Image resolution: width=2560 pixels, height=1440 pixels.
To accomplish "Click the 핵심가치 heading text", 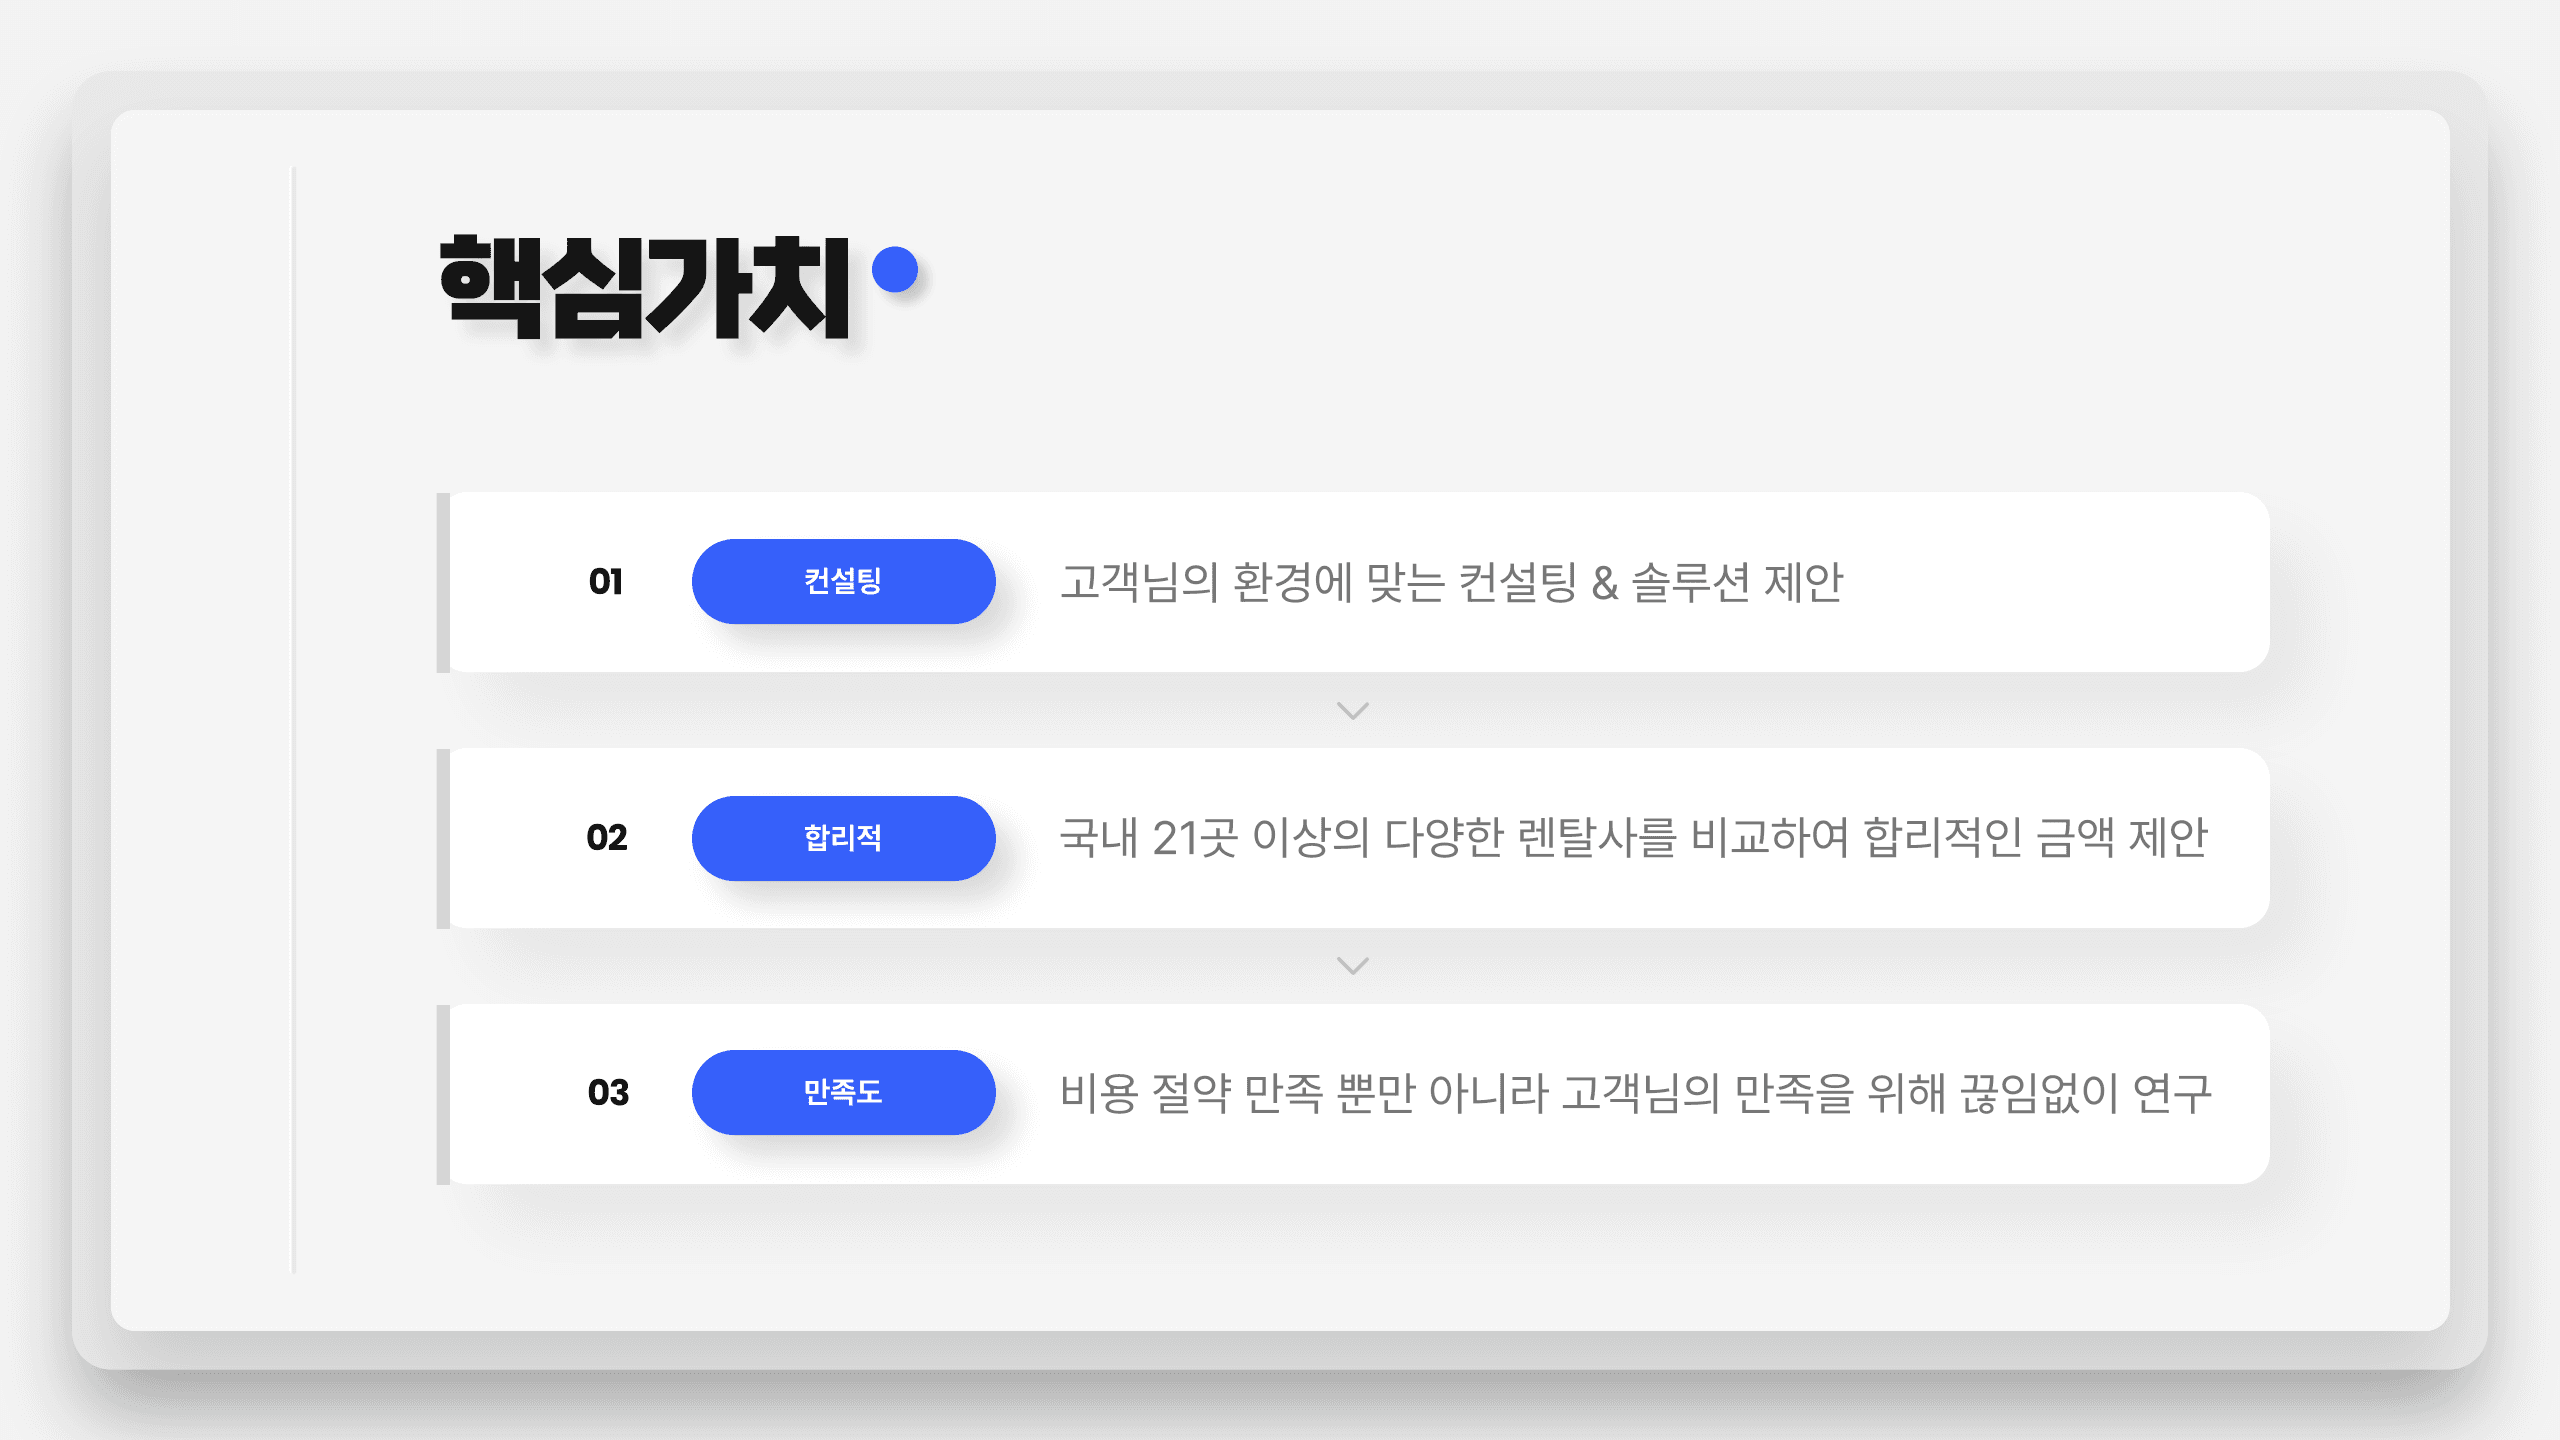I will 645,288.
